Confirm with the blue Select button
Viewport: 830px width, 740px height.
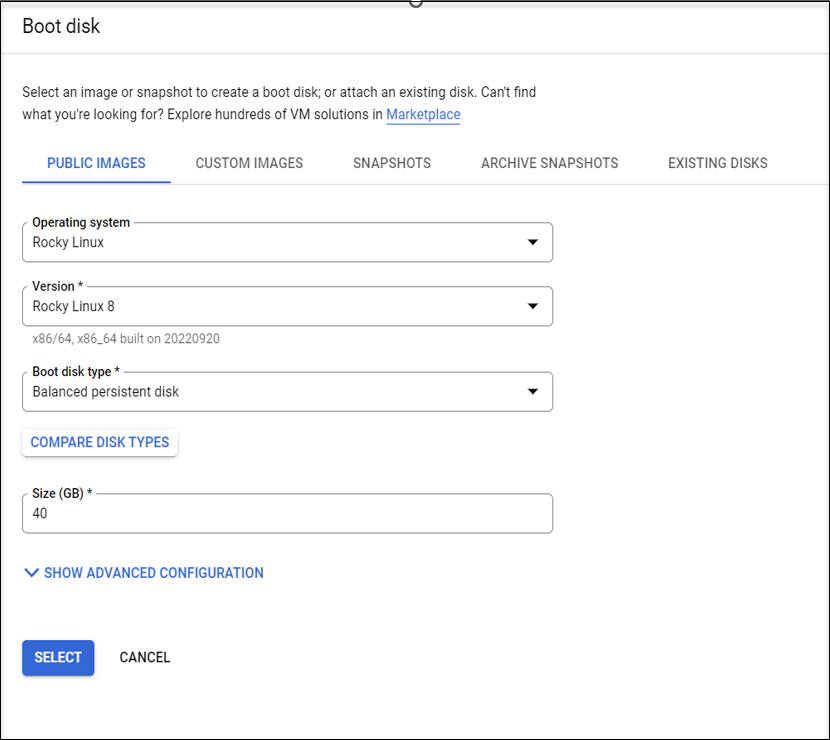[x=58, y=657]
